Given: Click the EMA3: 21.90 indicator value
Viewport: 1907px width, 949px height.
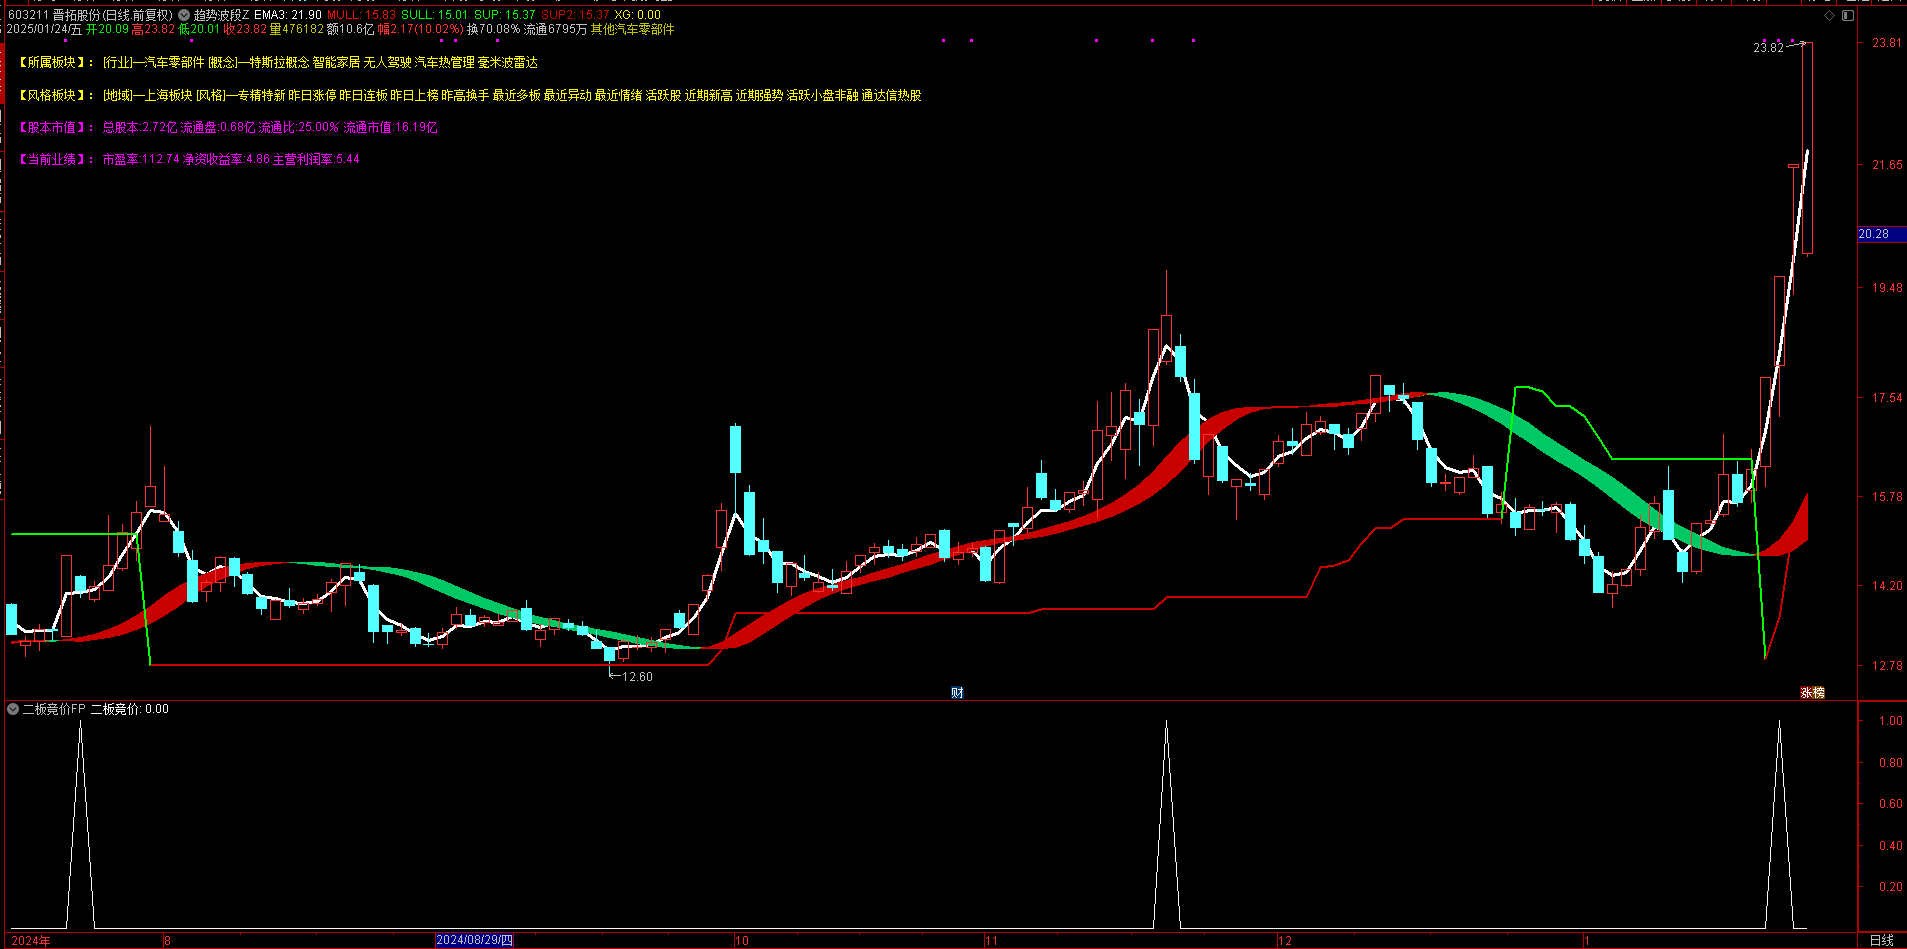Looking at the screenshot, I should [x=288, y=15].
